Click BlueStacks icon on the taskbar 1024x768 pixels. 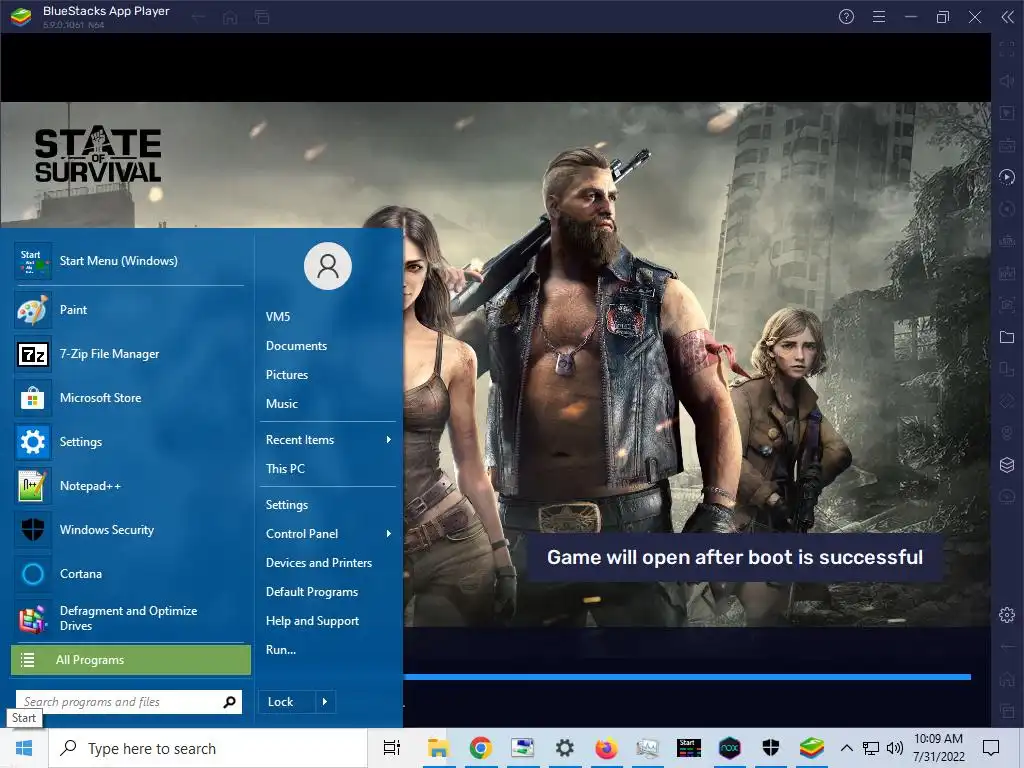812,748
